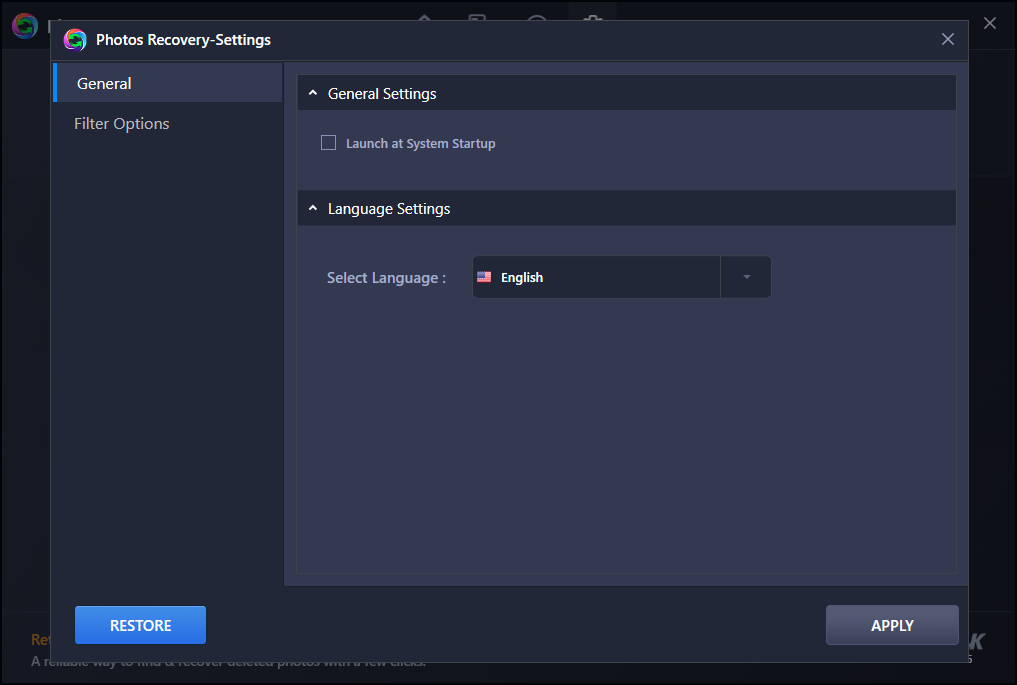Close the main Photos Recovery window
Screen dimensions: 1017x685
(989, 23)
